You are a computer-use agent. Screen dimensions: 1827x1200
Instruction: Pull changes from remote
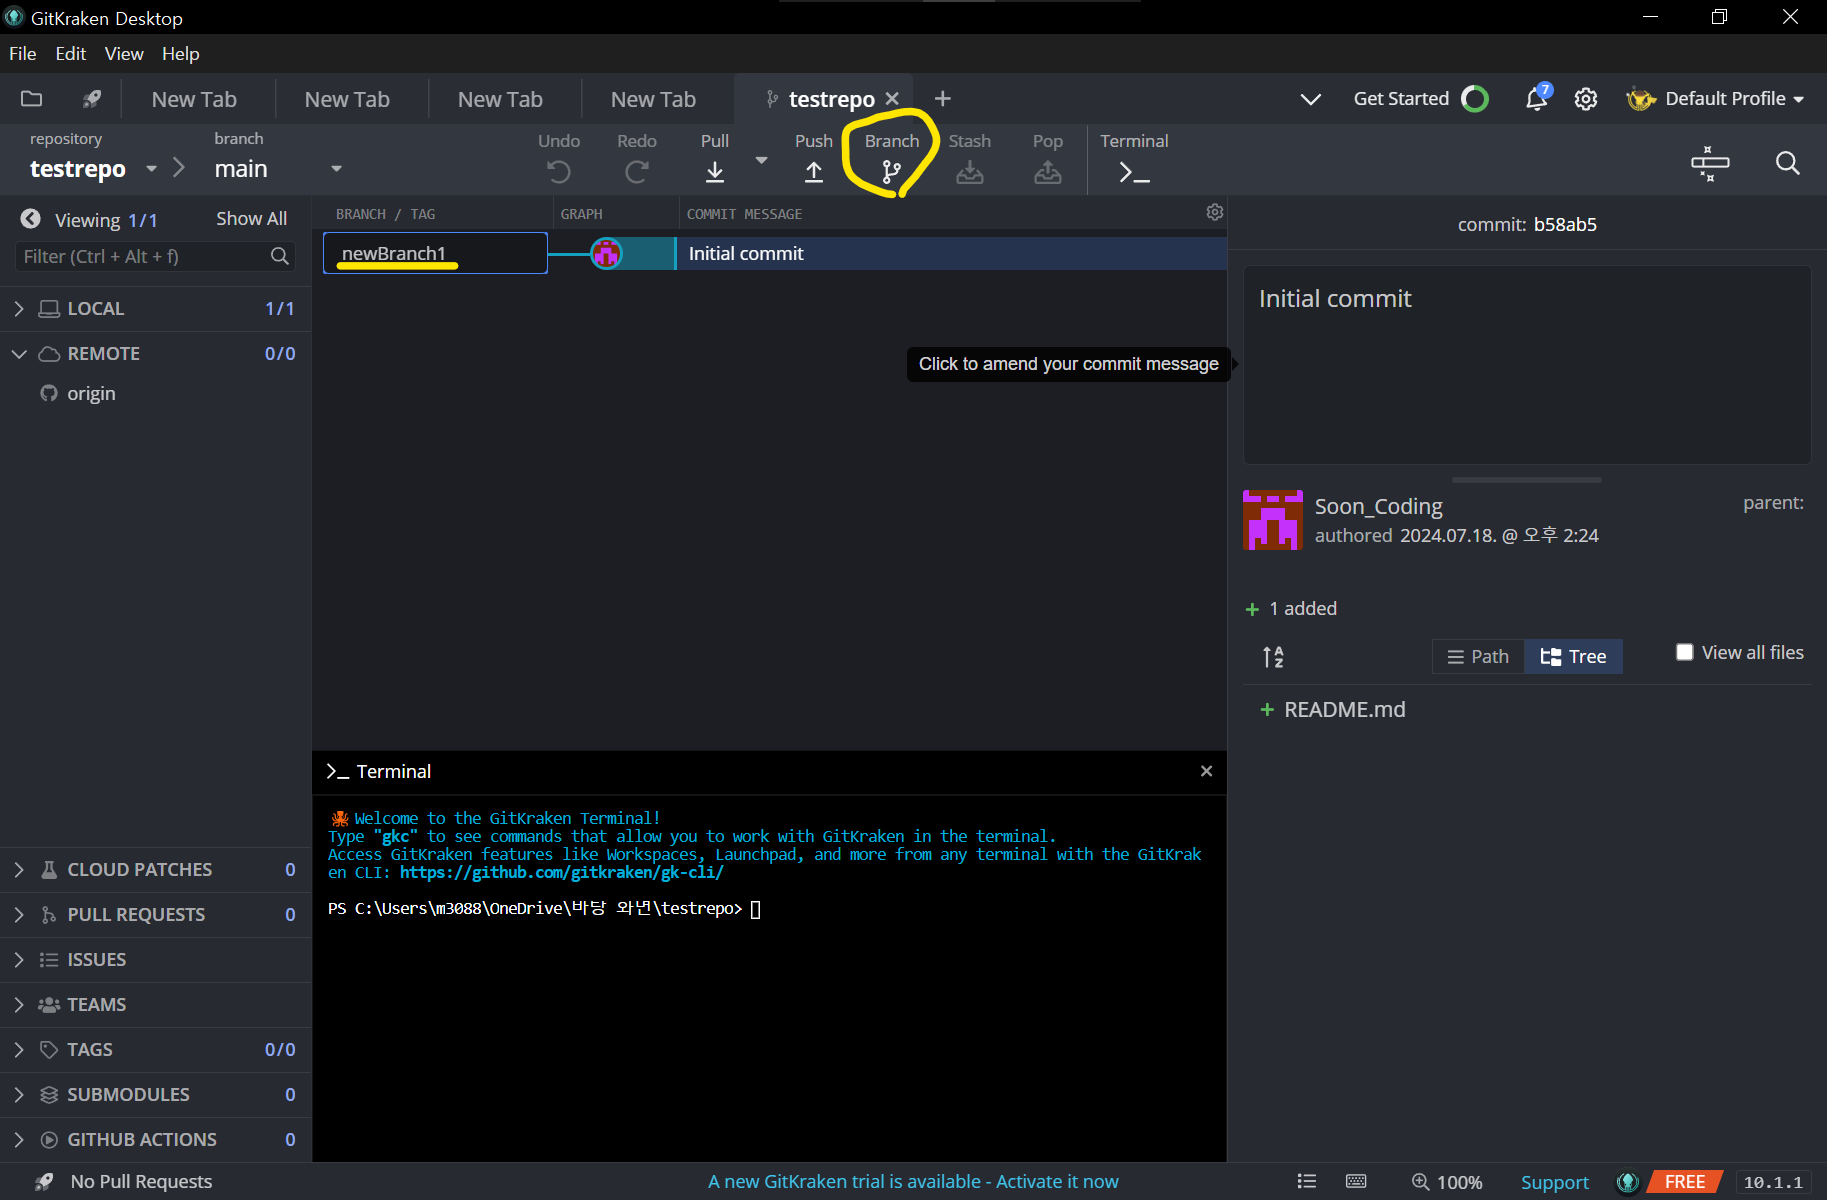715,158
